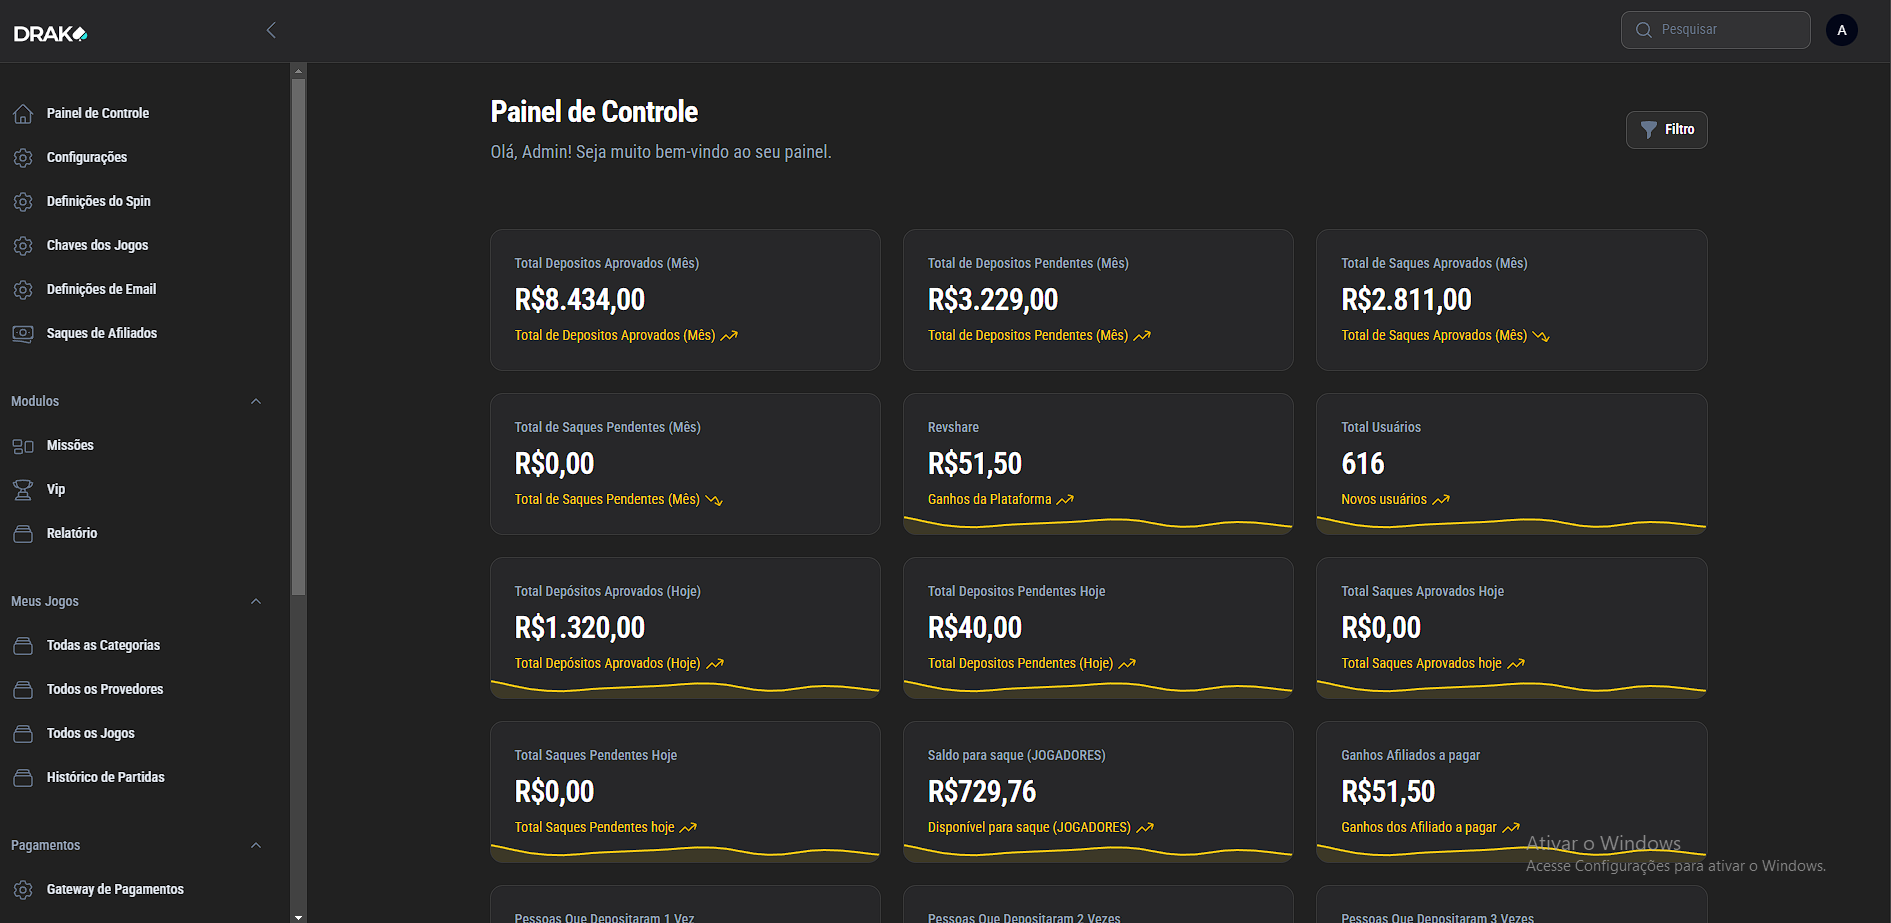Click the search magnifier icon

tap(1643, 30)
